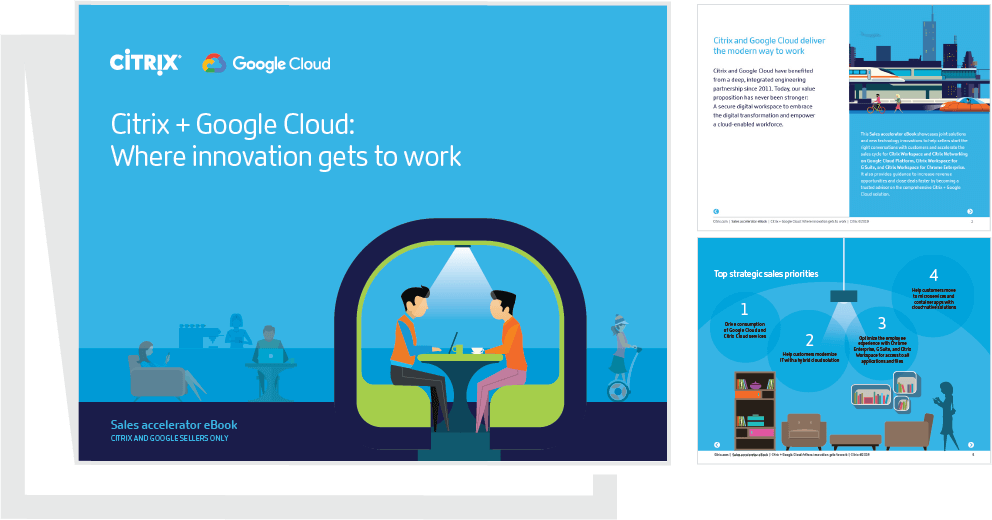The width and height of the screenshot is (992, 520).
Task: Click the 'Top strategic sales priorities' heading
Action: pos(765,273)
